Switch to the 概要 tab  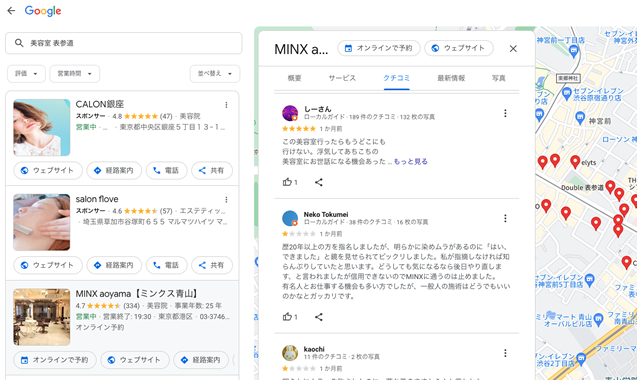[295, 78]
